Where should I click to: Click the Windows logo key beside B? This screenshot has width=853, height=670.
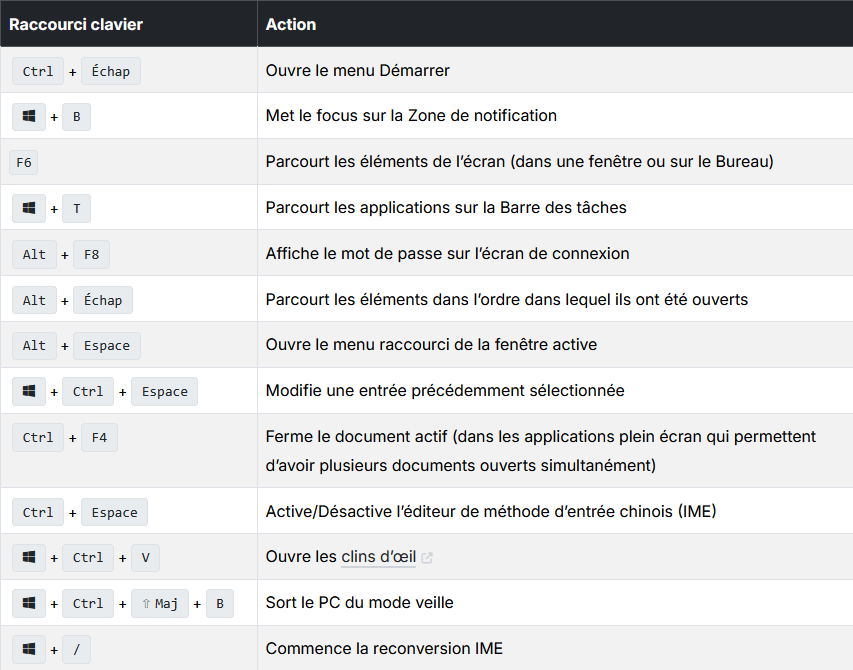(x=29, y=116)
